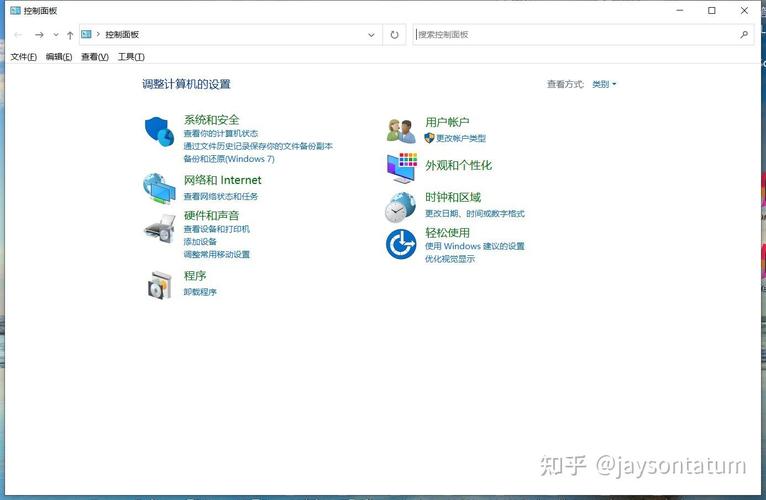The height and width of the screenshot is (500, 766).
Task: Open the 程序 category link
Action: [x=195, y=276]
